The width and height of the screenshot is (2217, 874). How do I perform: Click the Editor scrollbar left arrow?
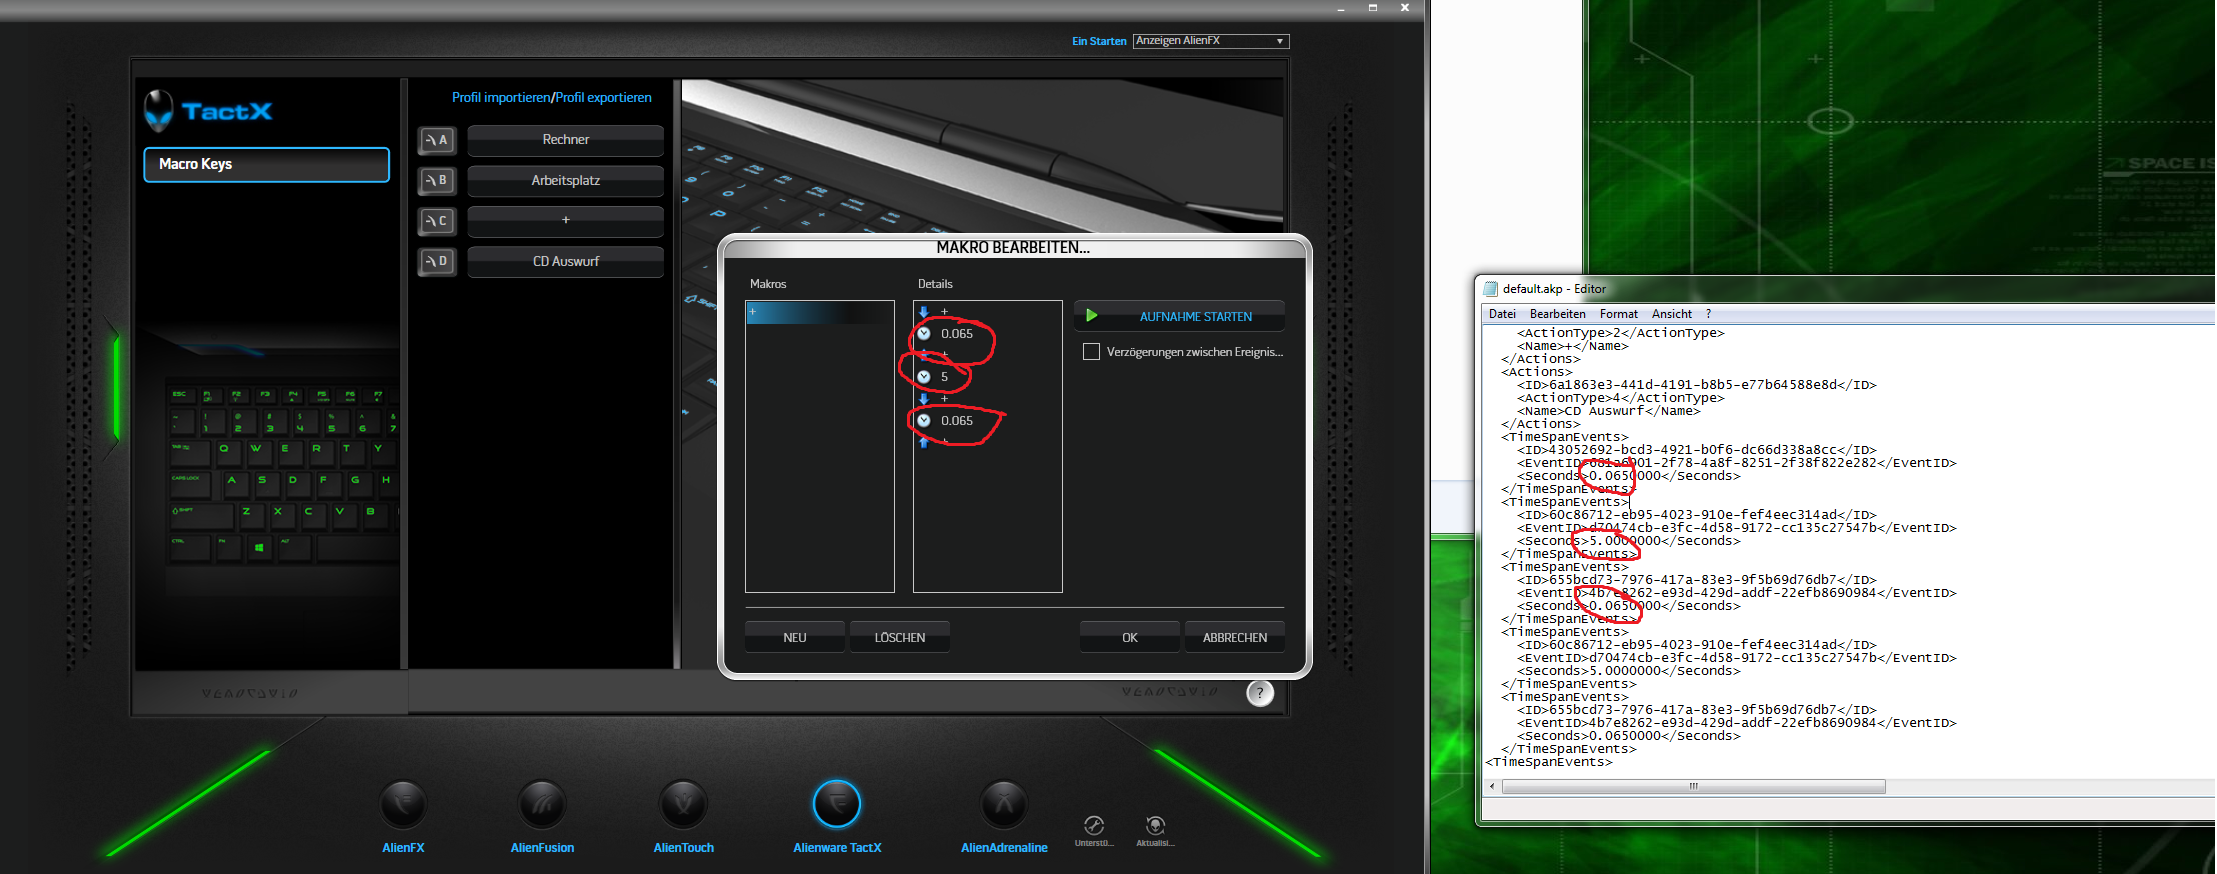point(1492,786)
